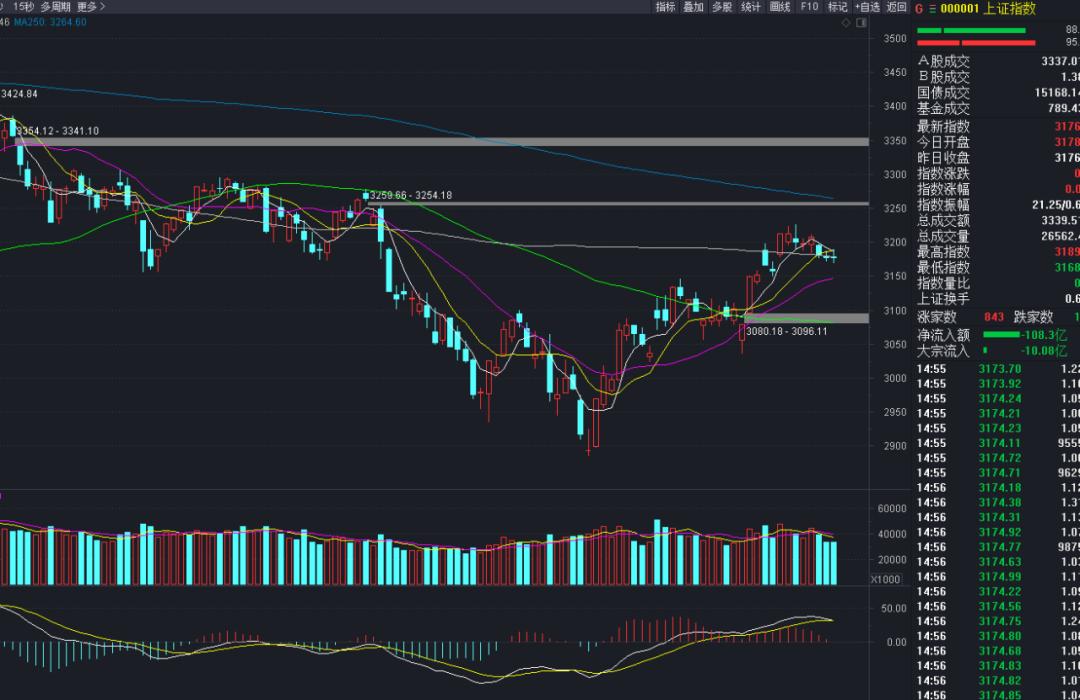1080x700 pixels.
Task: Toggle side panel icon beside the diamond
Action: 861,23
